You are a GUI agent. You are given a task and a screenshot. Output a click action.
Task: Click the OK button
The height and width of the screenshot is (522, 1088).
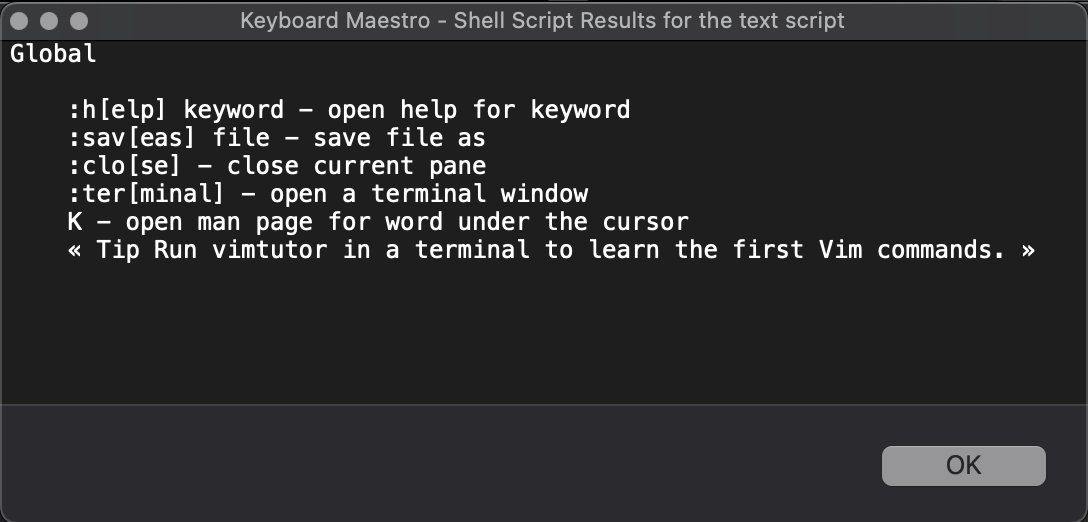[x=963, y=466]
